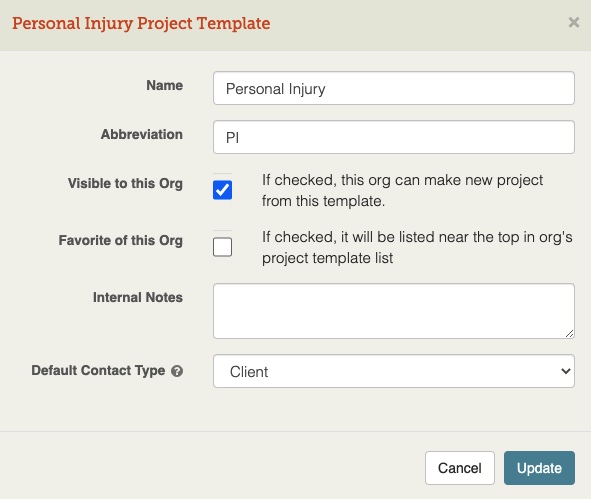Click the Favorite of this Org label
The image size is (591, 499).
[121, 240]
